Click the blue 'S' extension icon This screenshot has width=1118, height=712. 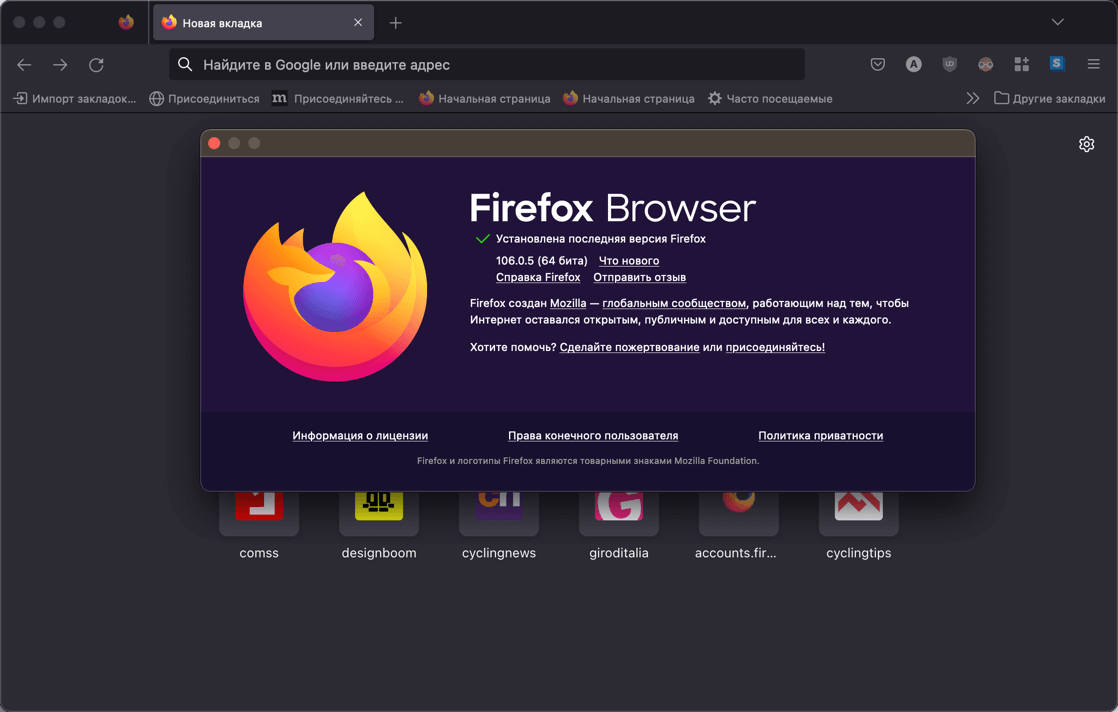(x=1057, y=63)
